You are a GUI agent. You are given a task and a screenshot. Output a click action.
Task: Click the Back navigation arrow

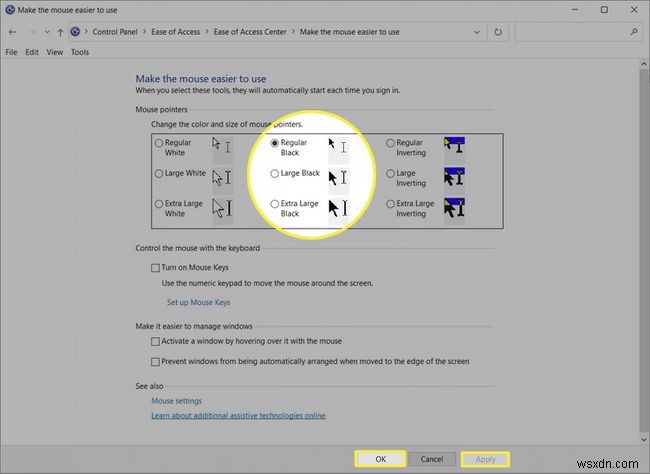(12, 32)
